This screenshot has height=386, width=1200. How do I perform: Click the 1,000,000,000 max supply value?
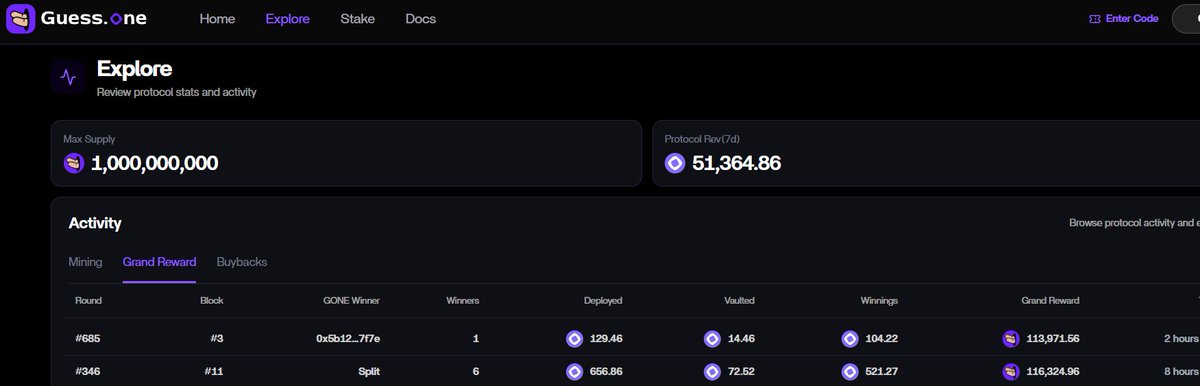click(154, 163)
